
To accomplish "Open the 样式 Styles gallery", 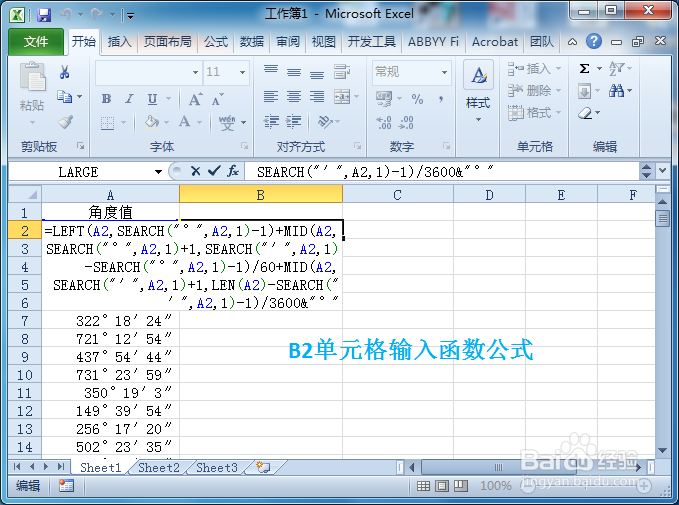I will pos(478,92).
